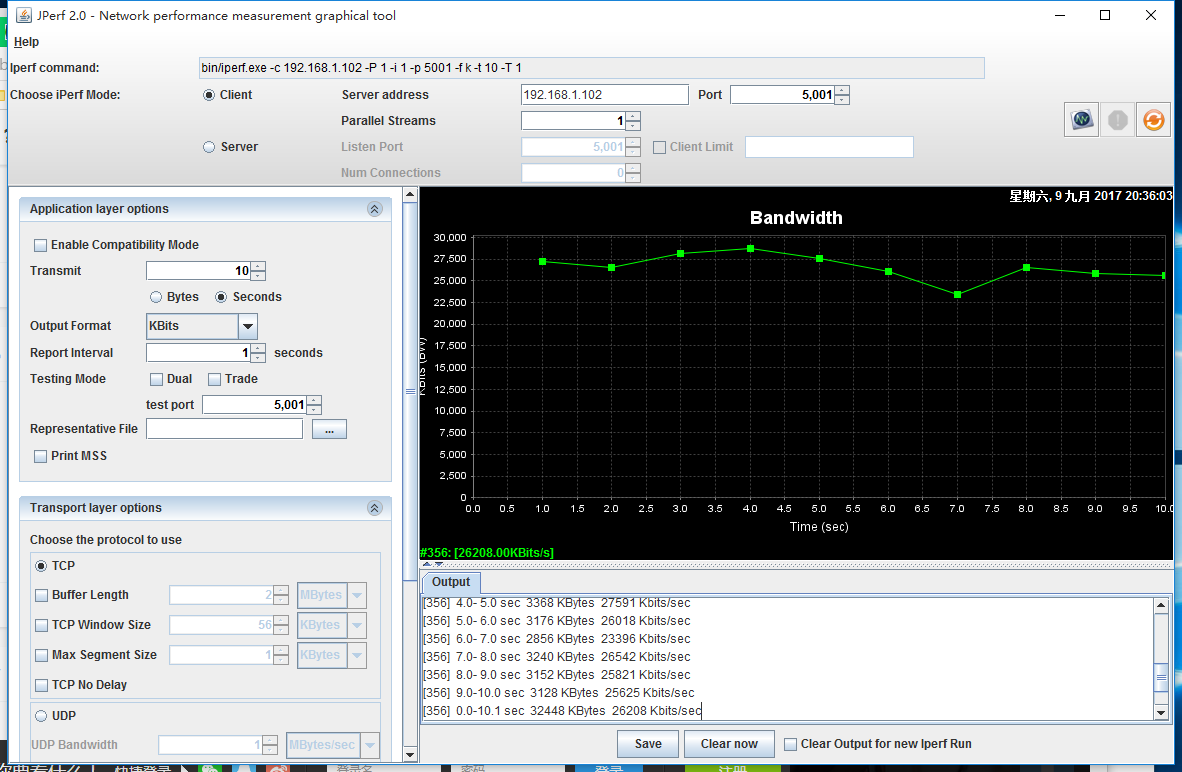This screenshot has height=772, width=1182.
Task: Select the Output tab
Action: coord(451,582)
